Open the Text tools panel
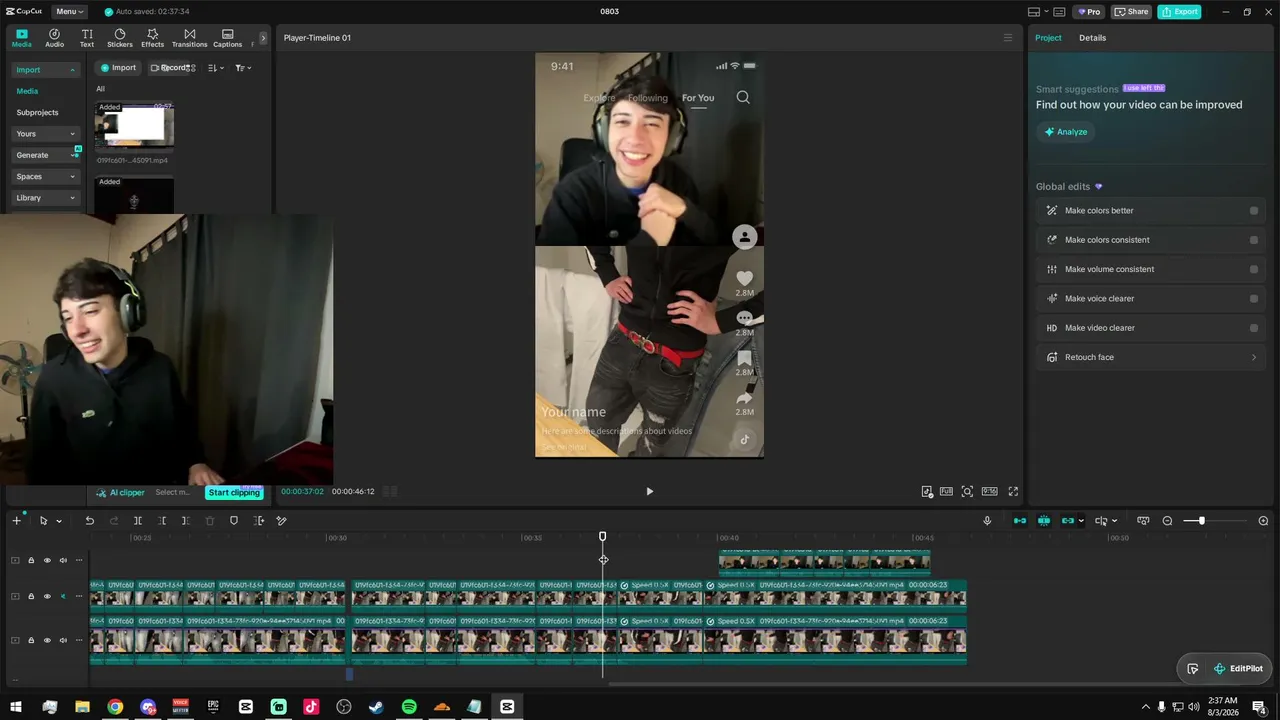 [x=87, y=38]
